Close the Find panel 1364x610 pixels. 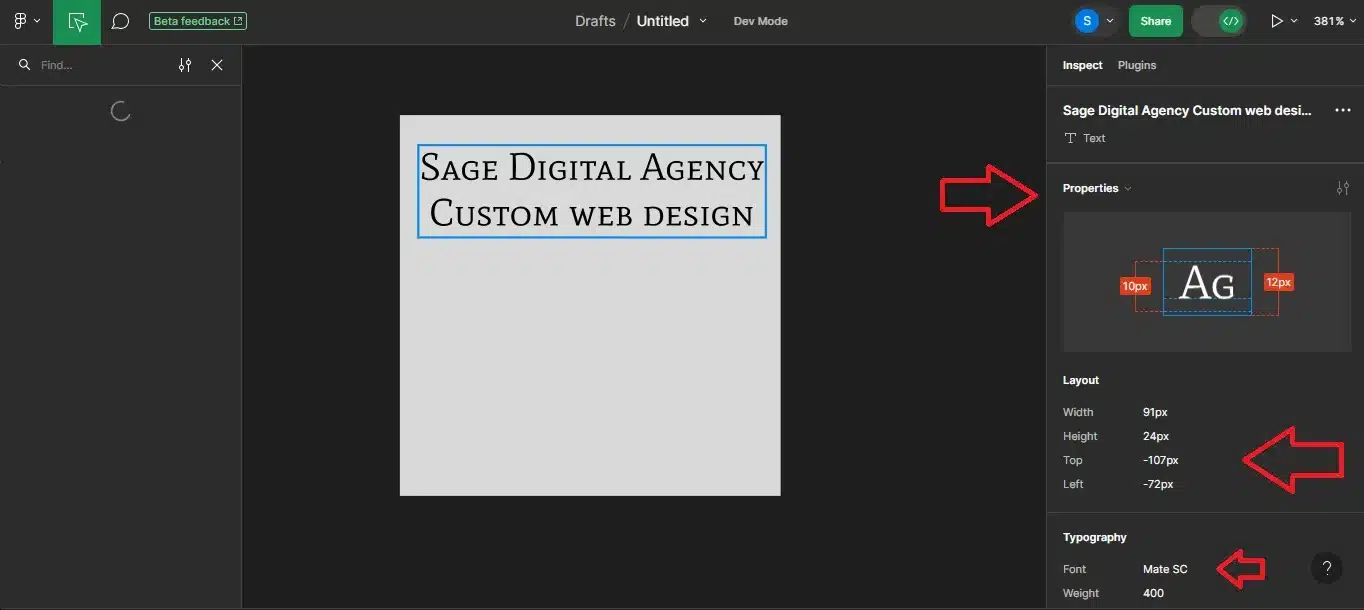click(x=217, y=65)
